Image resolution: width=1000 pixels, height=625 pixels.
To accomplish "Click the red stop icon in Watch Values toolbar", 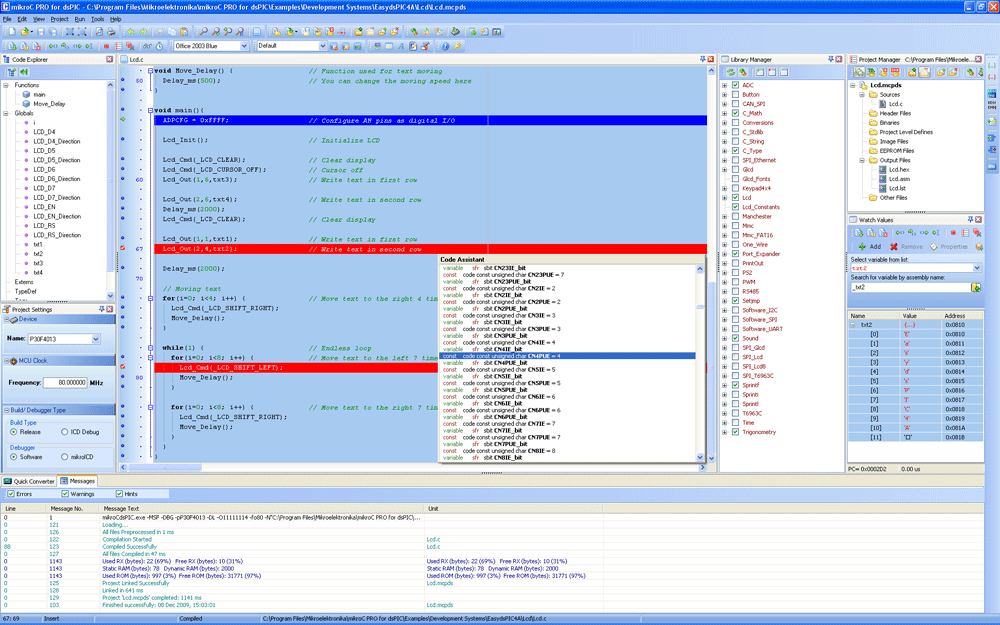I will tap(953, 233).
